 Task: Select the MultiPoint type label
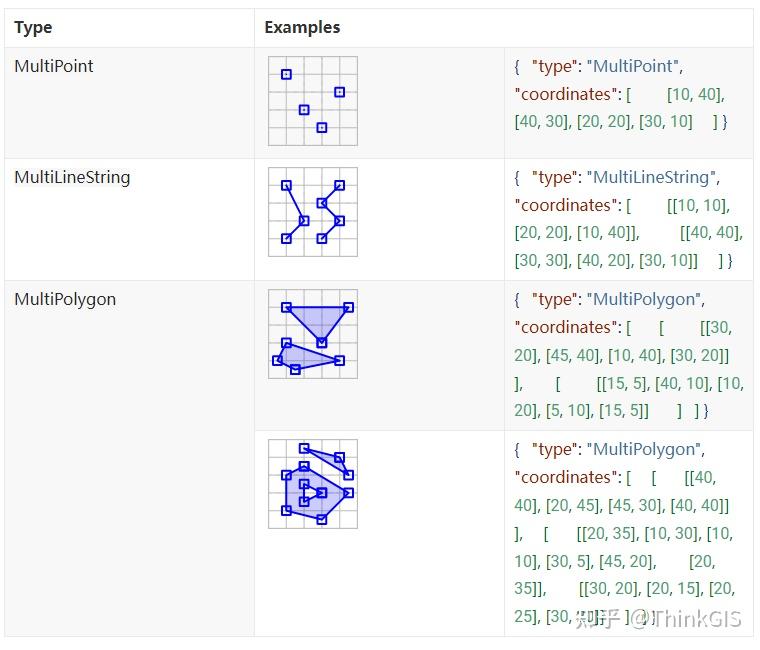pos(54,66)
